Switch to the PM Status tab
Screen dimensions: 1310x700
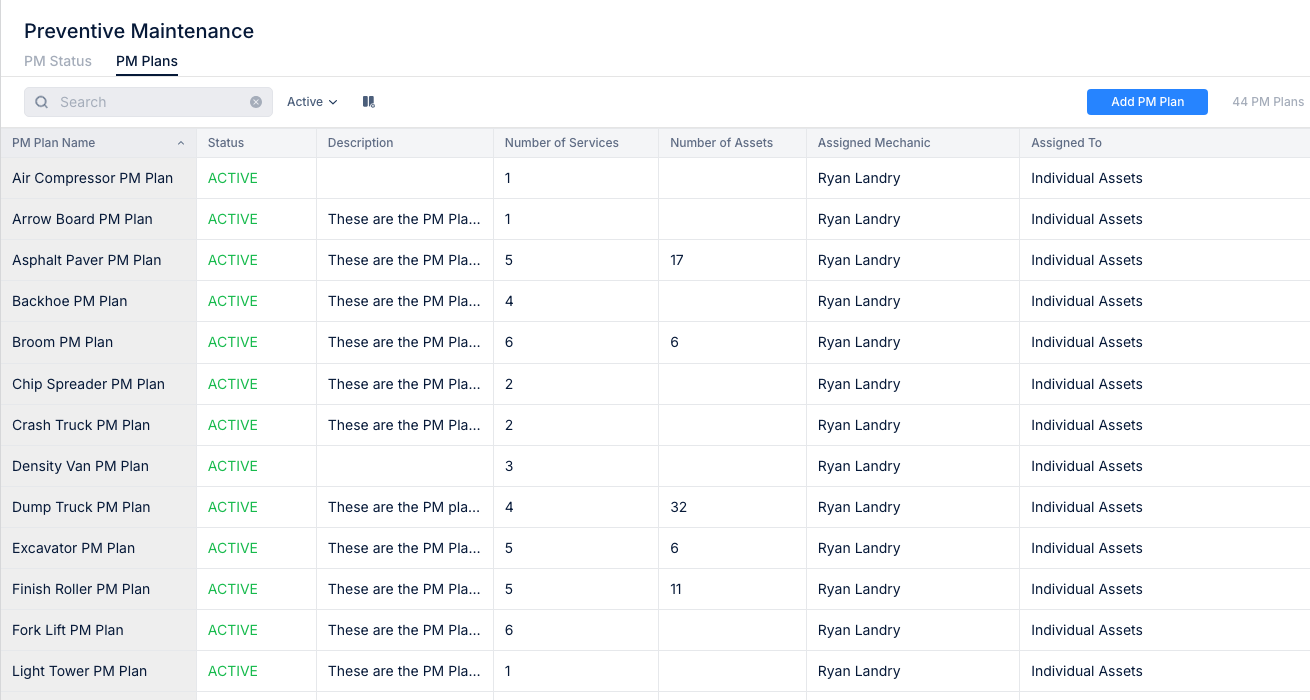coord(57,61)
